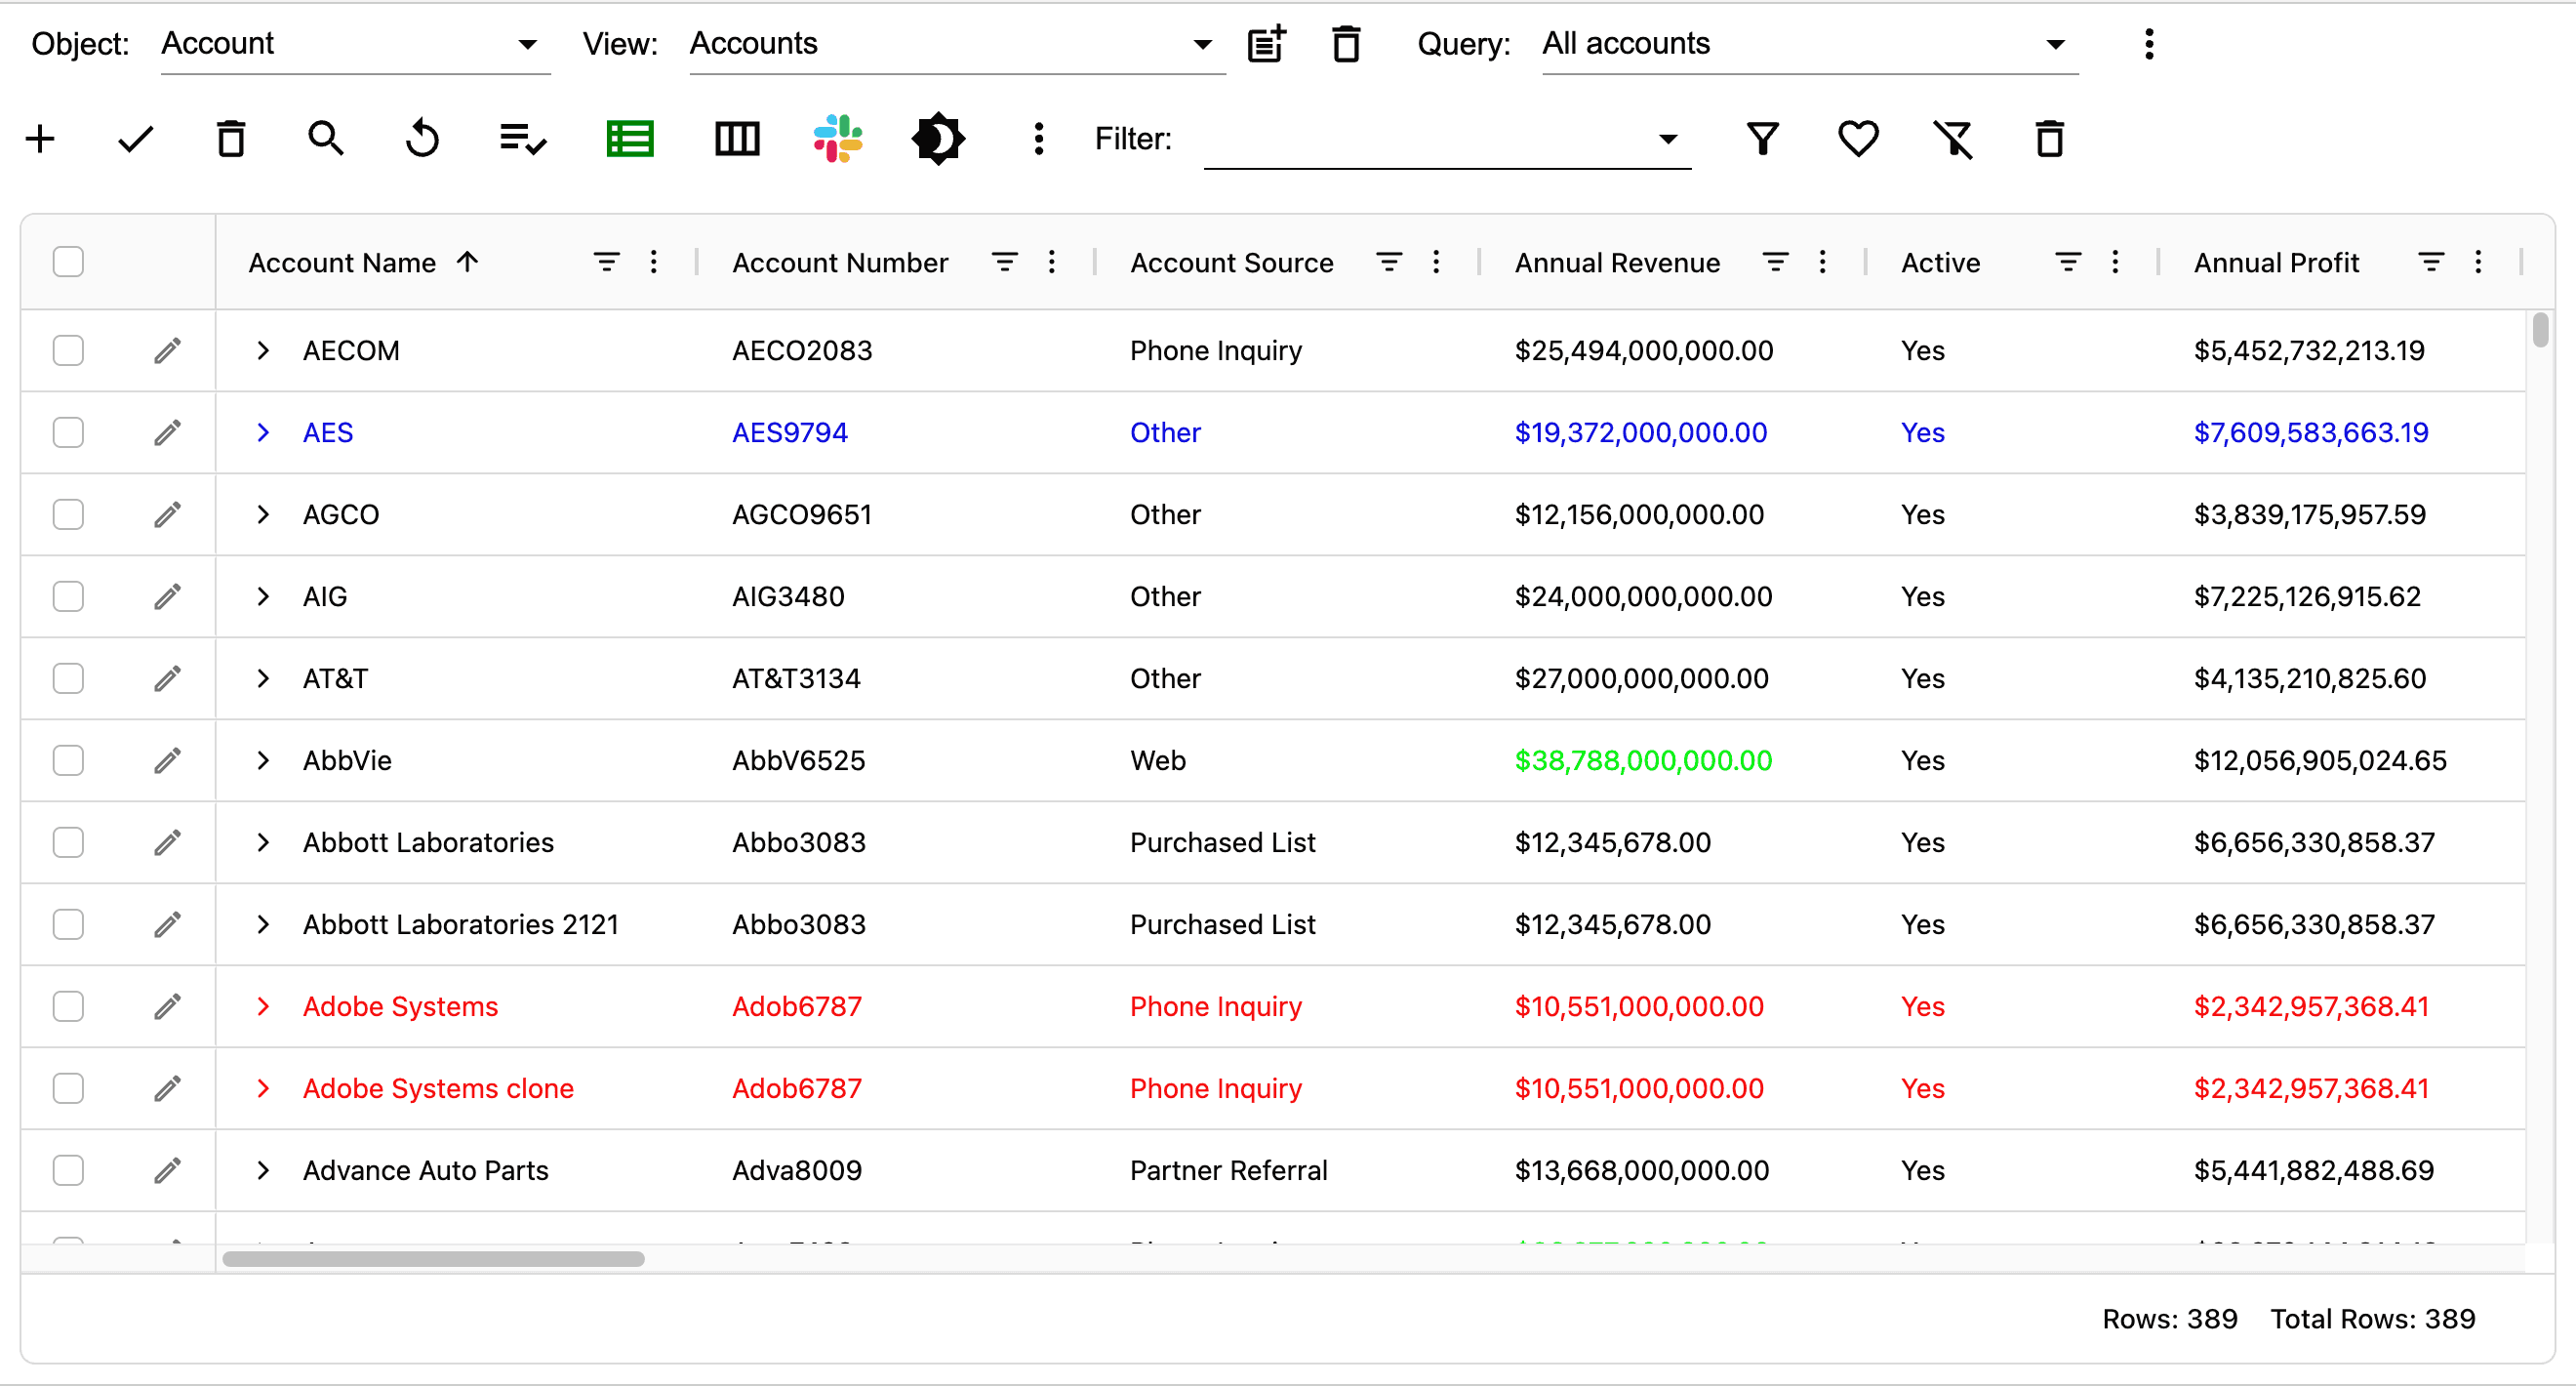Select the Adobe Systems row checkbox
Image resolution: width=2576 pixels, height=1386 pixels.
[68, 1006]
